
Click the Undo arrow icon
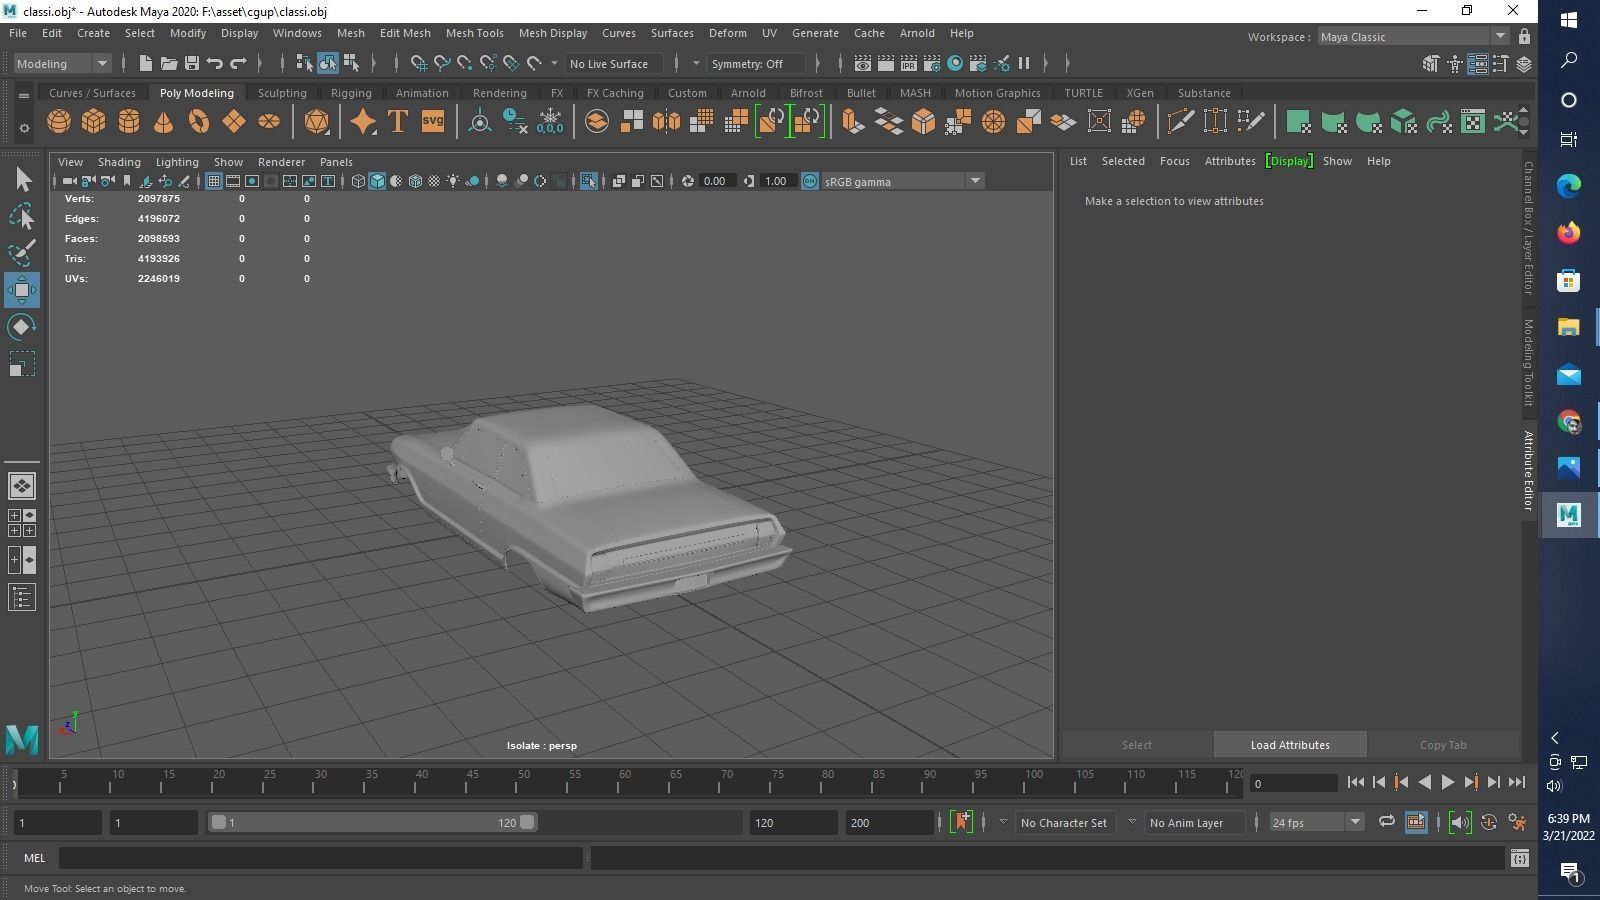[x=214, y=63]
